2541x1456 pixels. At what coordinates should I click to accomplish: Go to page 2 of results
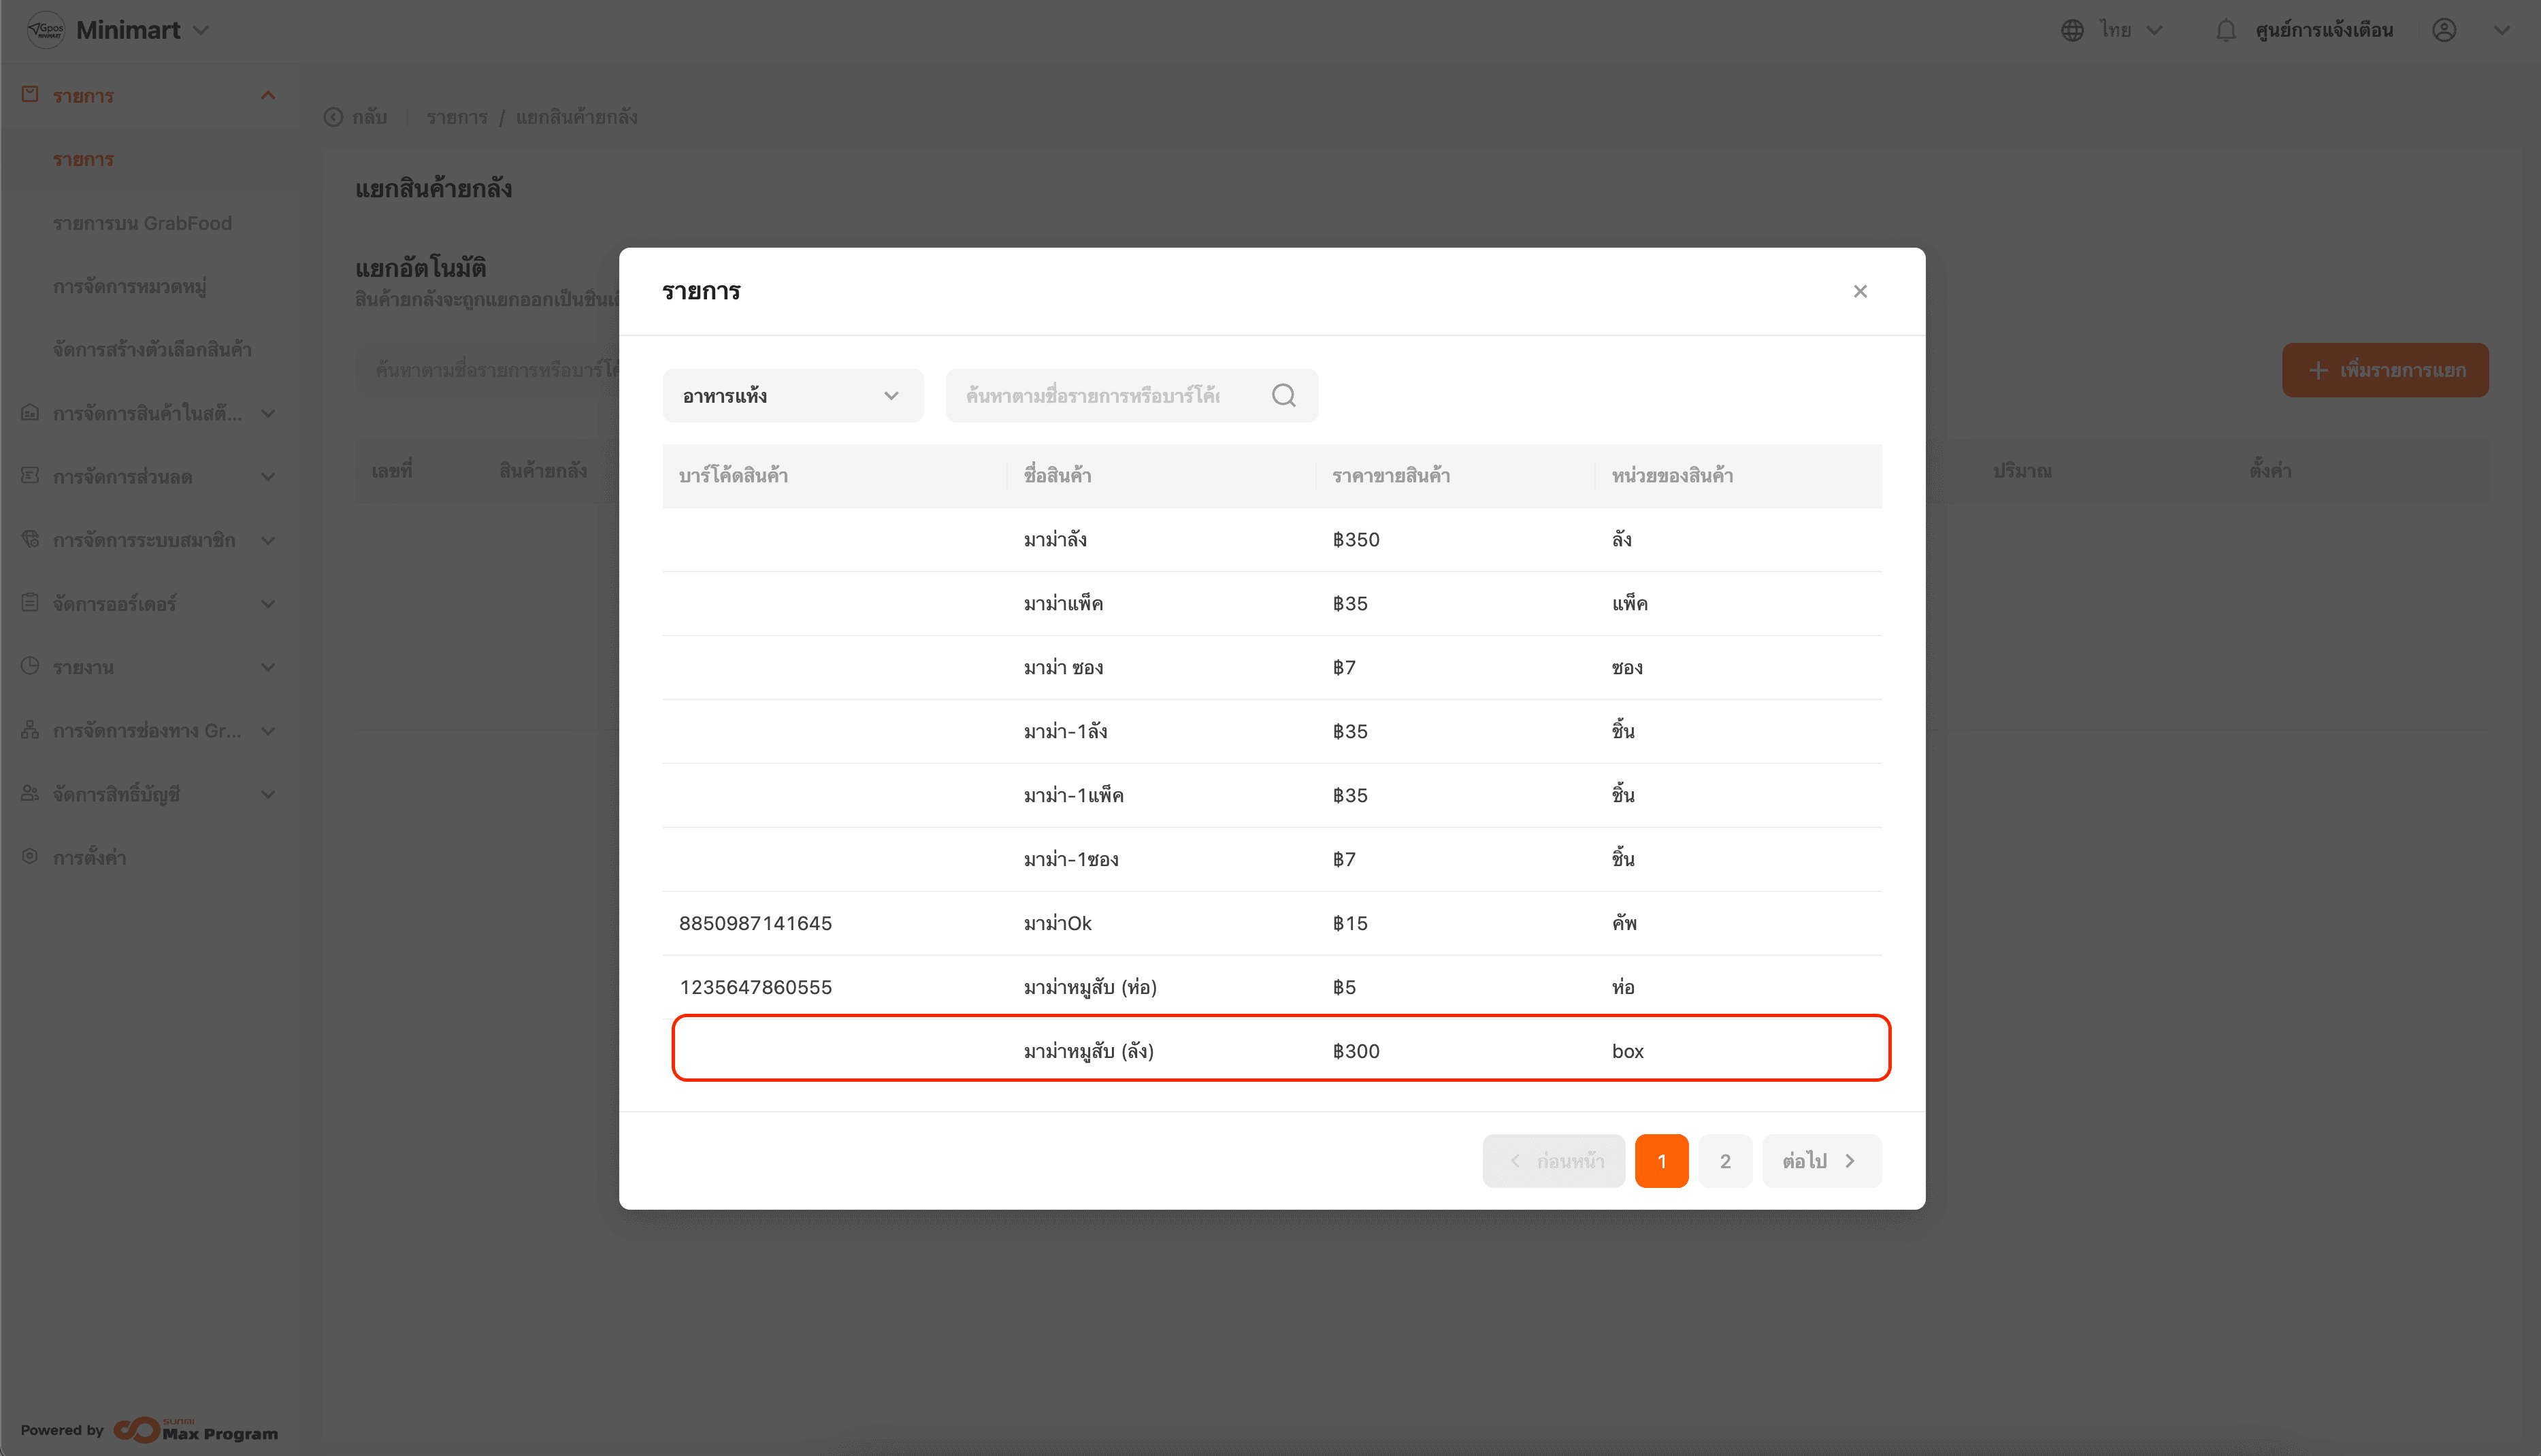(x=1724, y=1161)
